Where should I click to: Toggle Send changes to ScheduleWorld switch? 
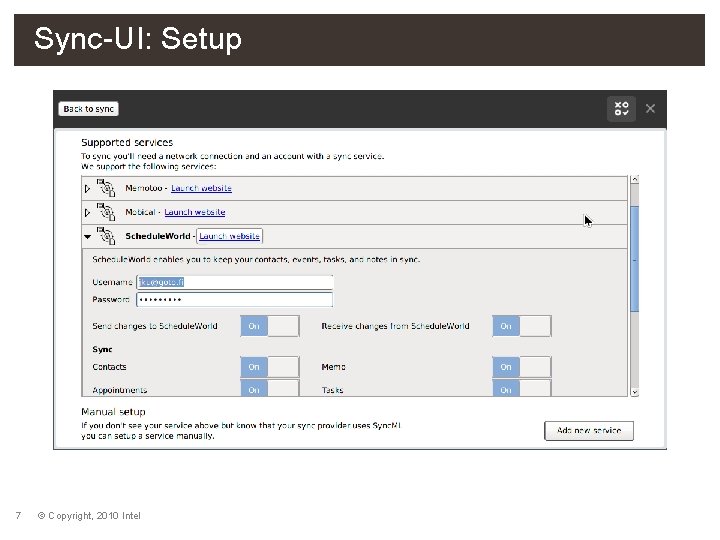click(270, 326)
